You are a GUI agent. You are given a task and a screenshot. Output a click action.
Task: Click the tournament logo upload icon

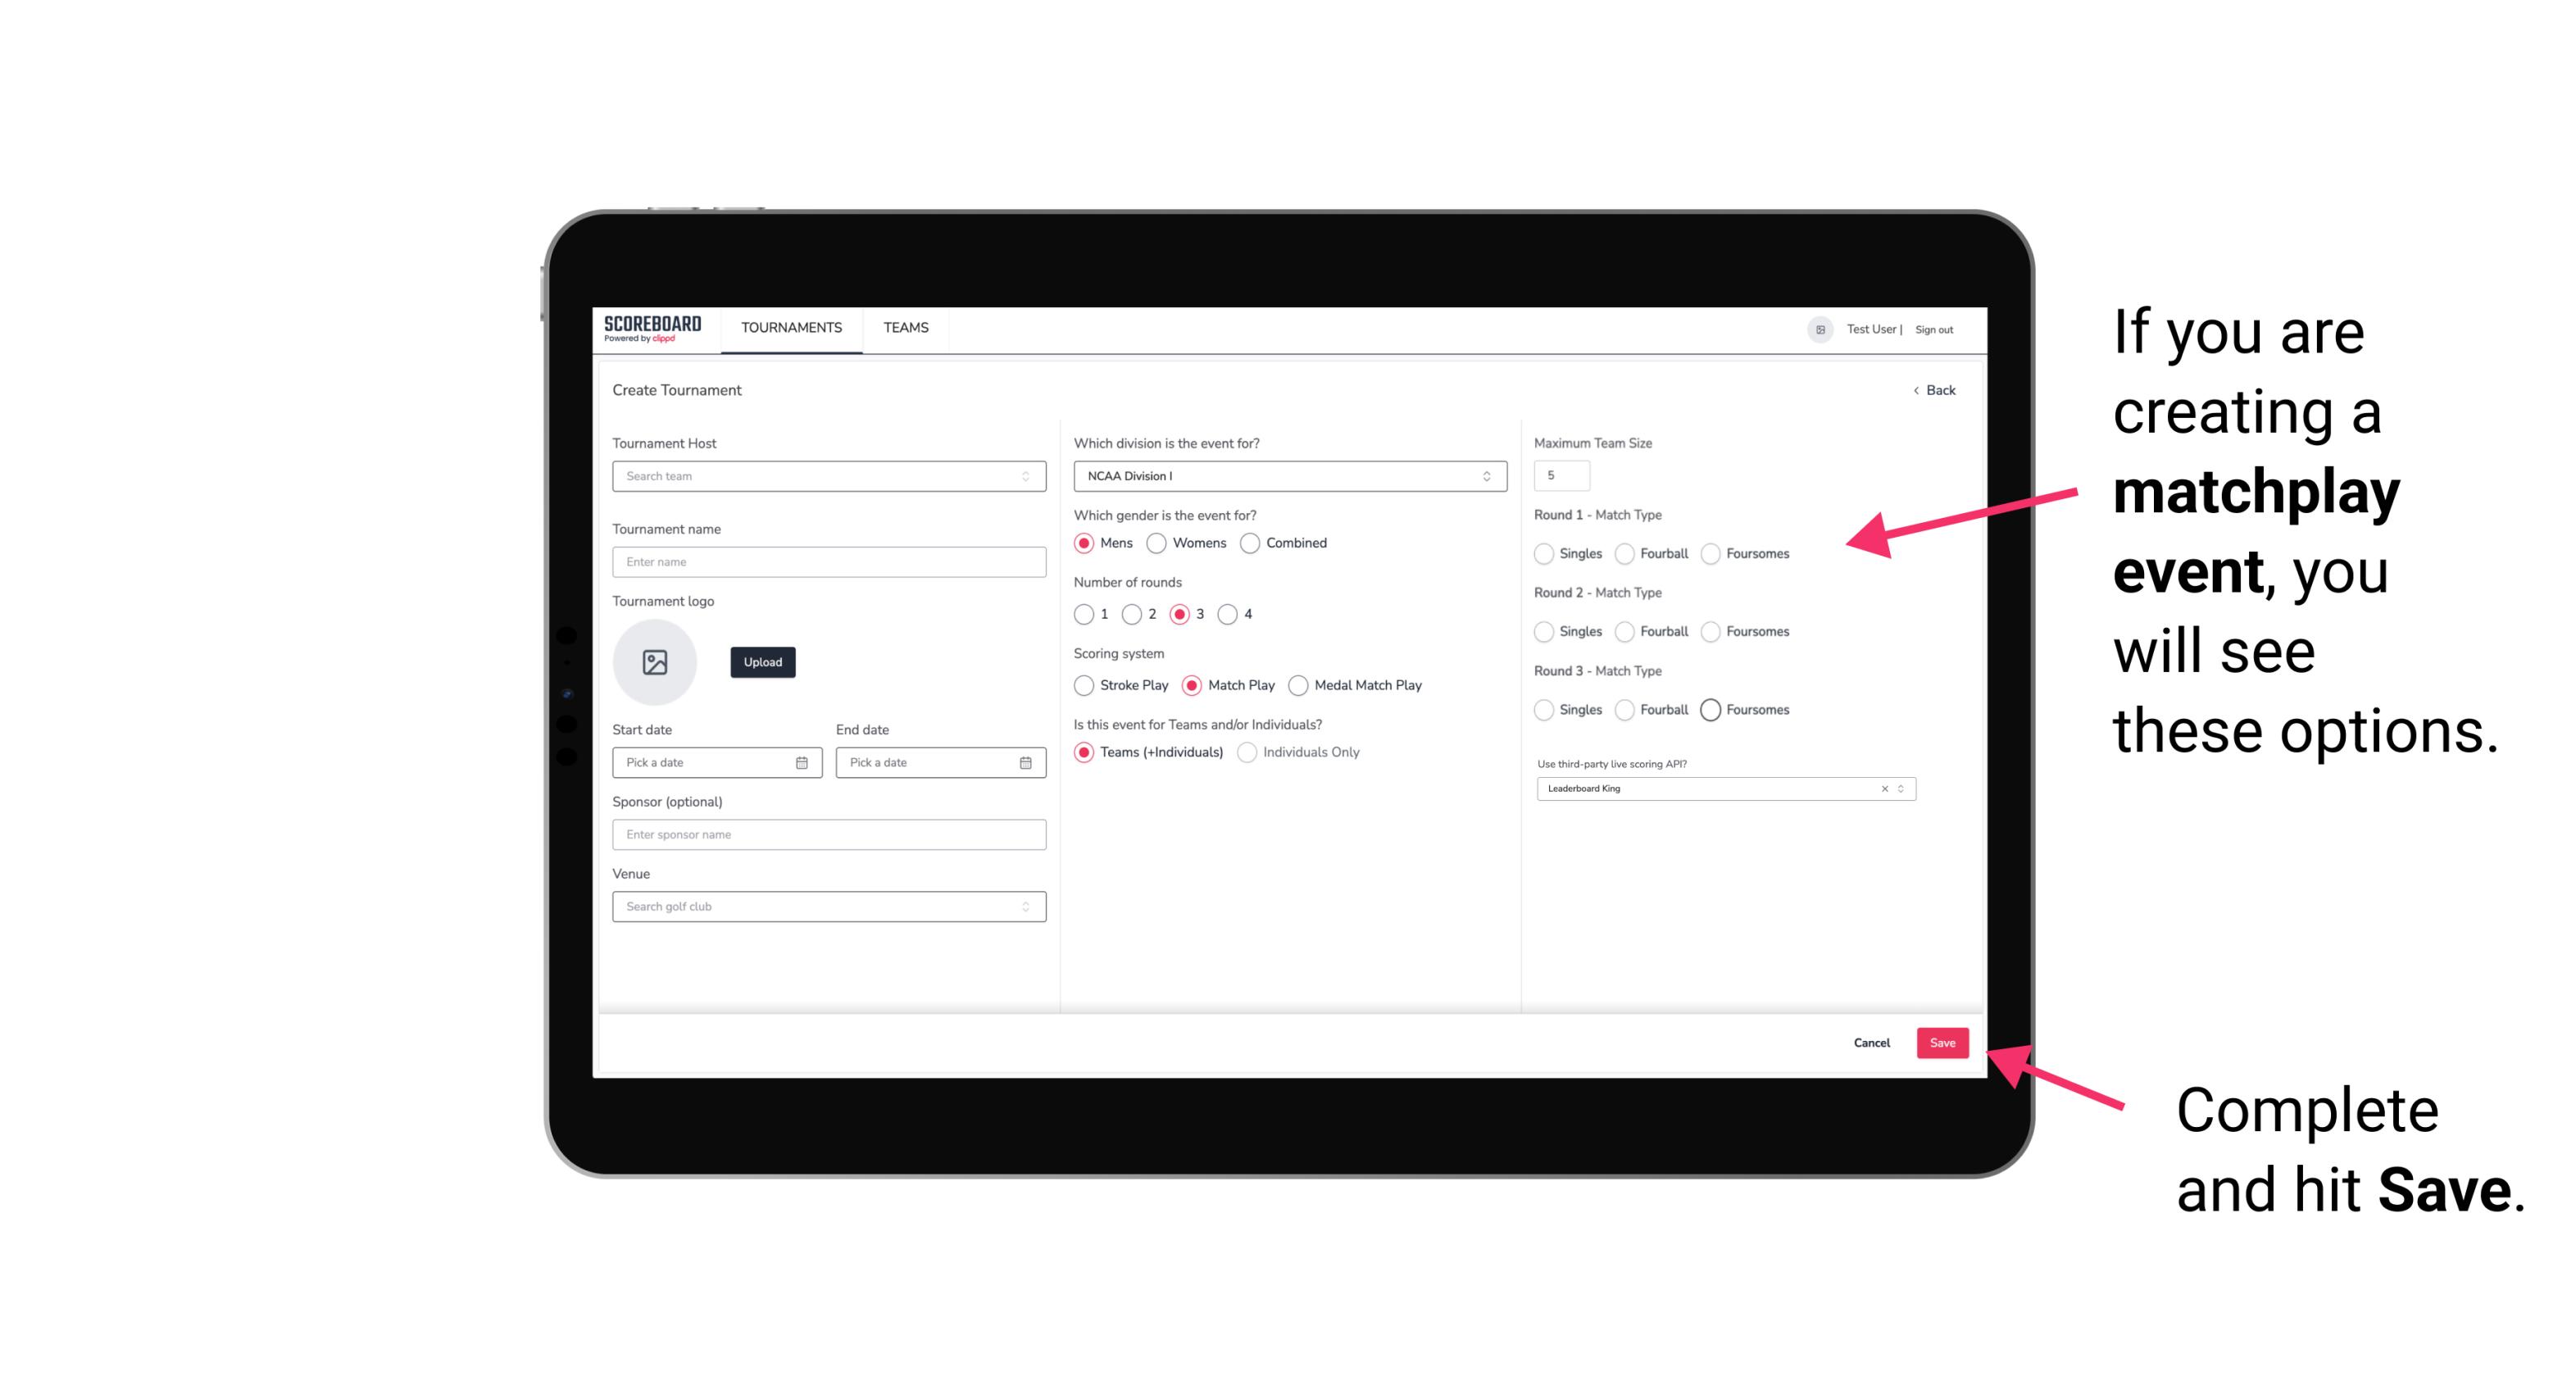[656, 662]
